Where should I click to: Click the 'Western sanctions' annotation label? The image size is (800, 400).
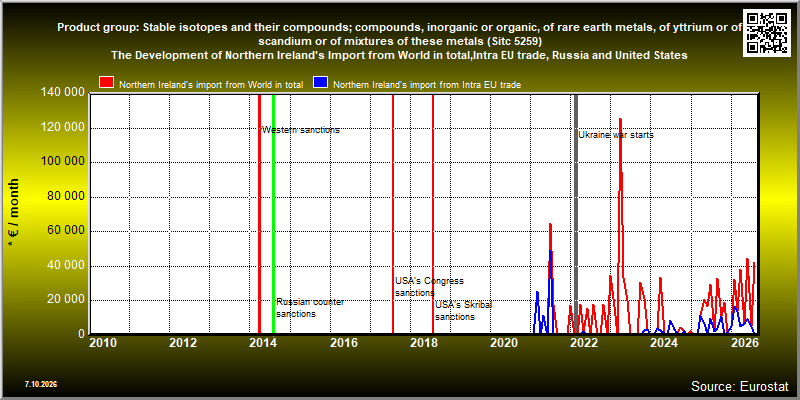(x=301, y=130)
